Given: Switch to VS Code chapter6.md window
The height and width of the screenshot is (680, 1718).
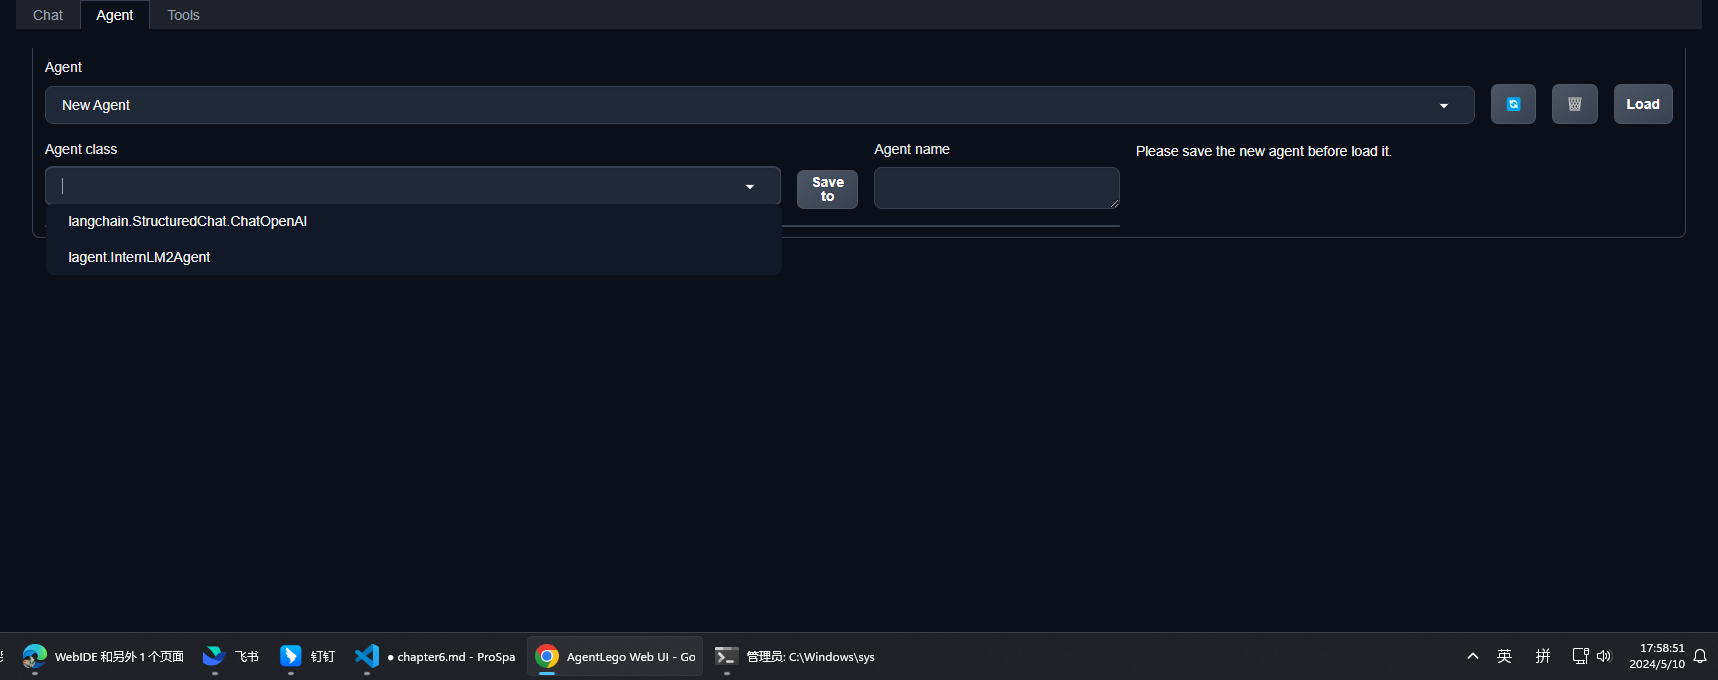Looking at the screenshot, I should tap(435, 657).
